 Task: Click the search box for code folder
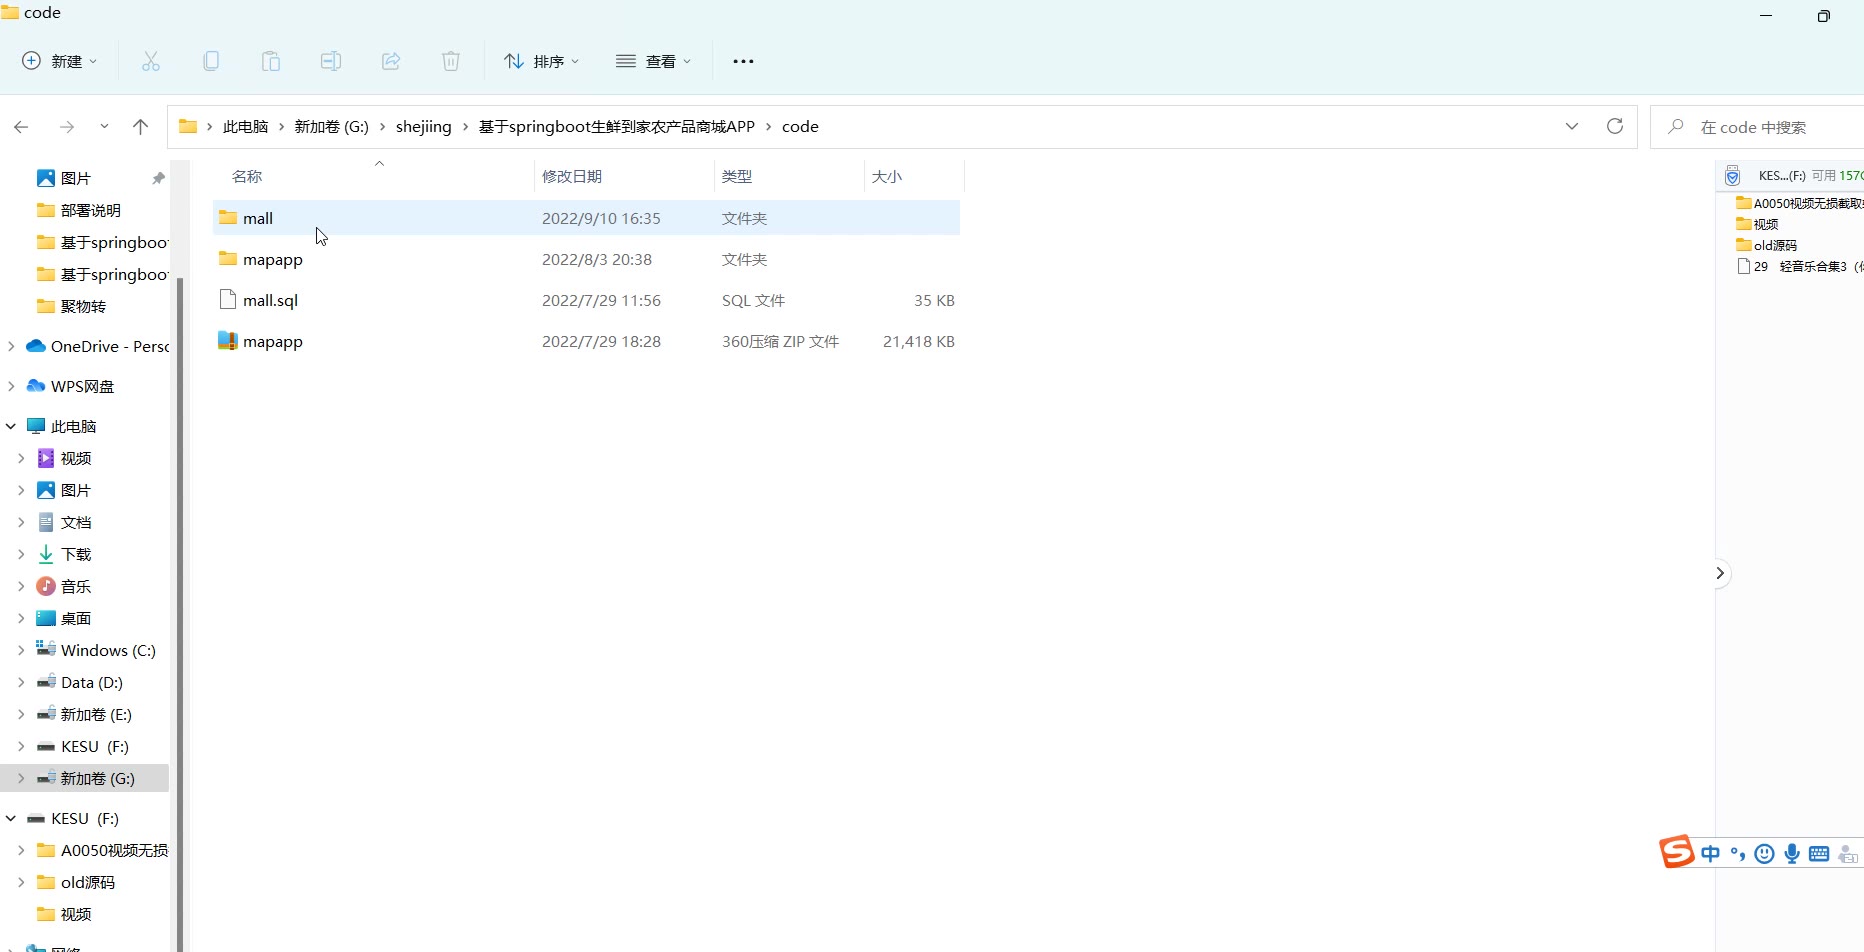coord(1757,127)
